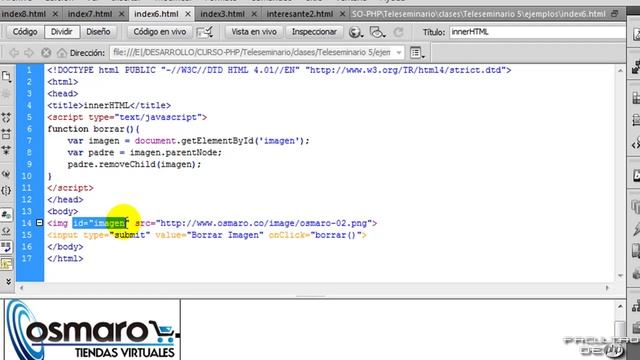
Task: Click 'var padre = imagen.parentNode;' line
Action: pyautogui.click(x=144, y=153)
